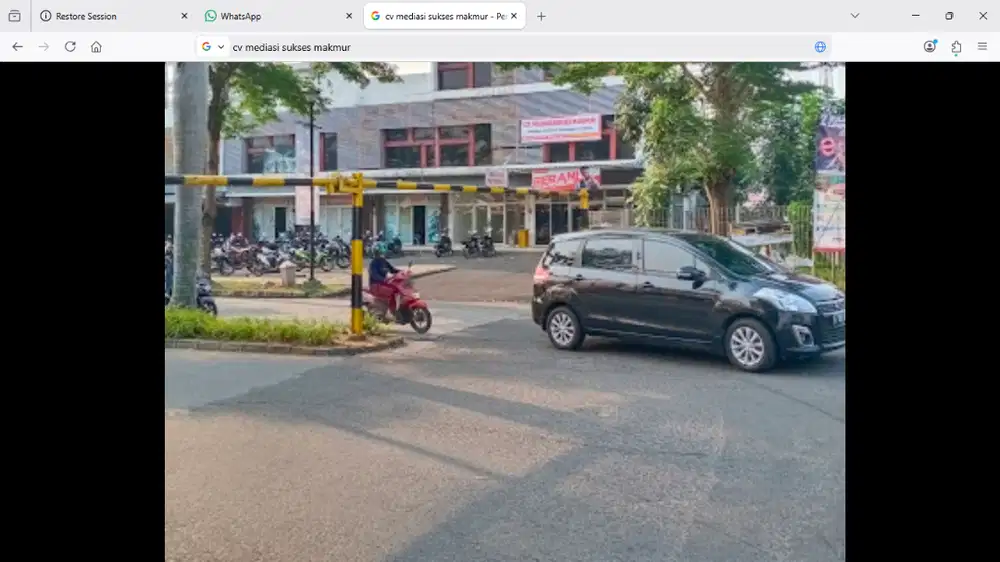Close the Restore Session tab
This screenshot has height=562, width=1000.
pyautogui.click(x=184, y=16)
